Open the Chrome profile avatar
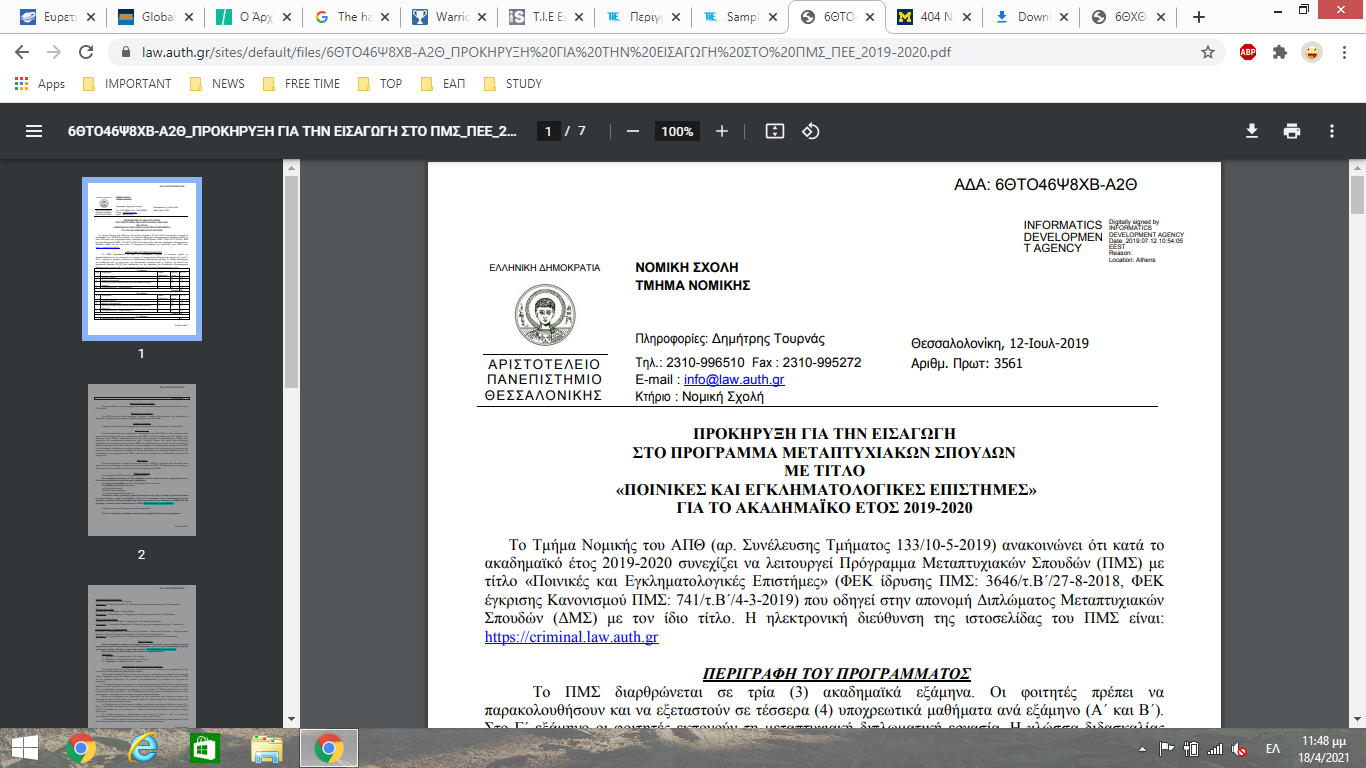The height and width of the screenshot is (768, 1366). pos(1311,52)
